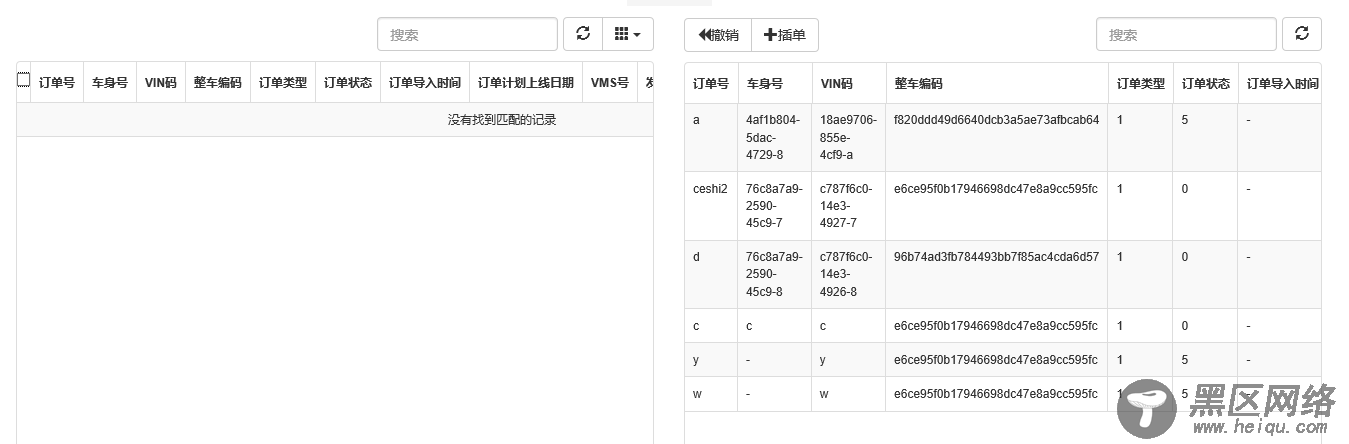Open the column chooser dropdown in left panel
The image size is (1349, 444).
pos(628,34)
